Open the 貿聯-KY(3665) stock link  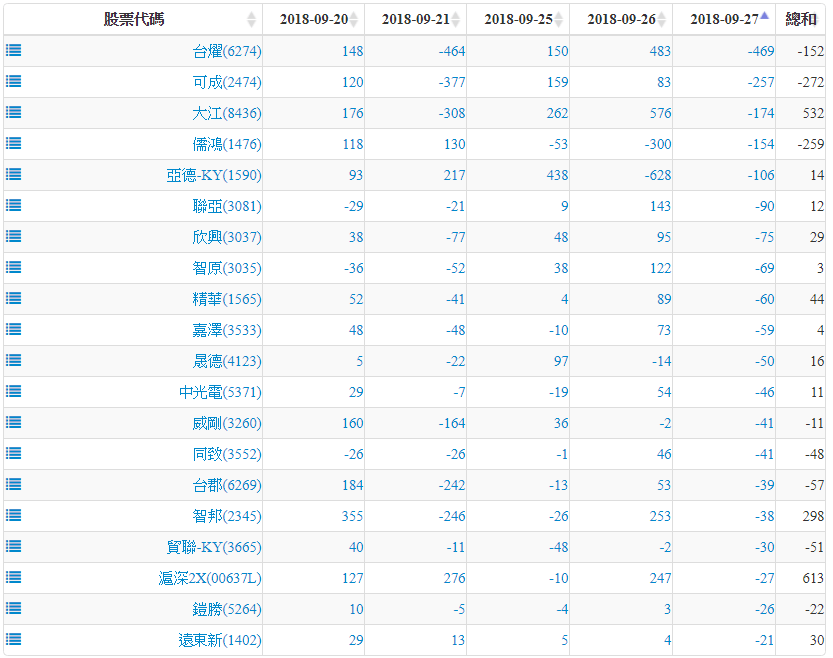click(213, 547)
